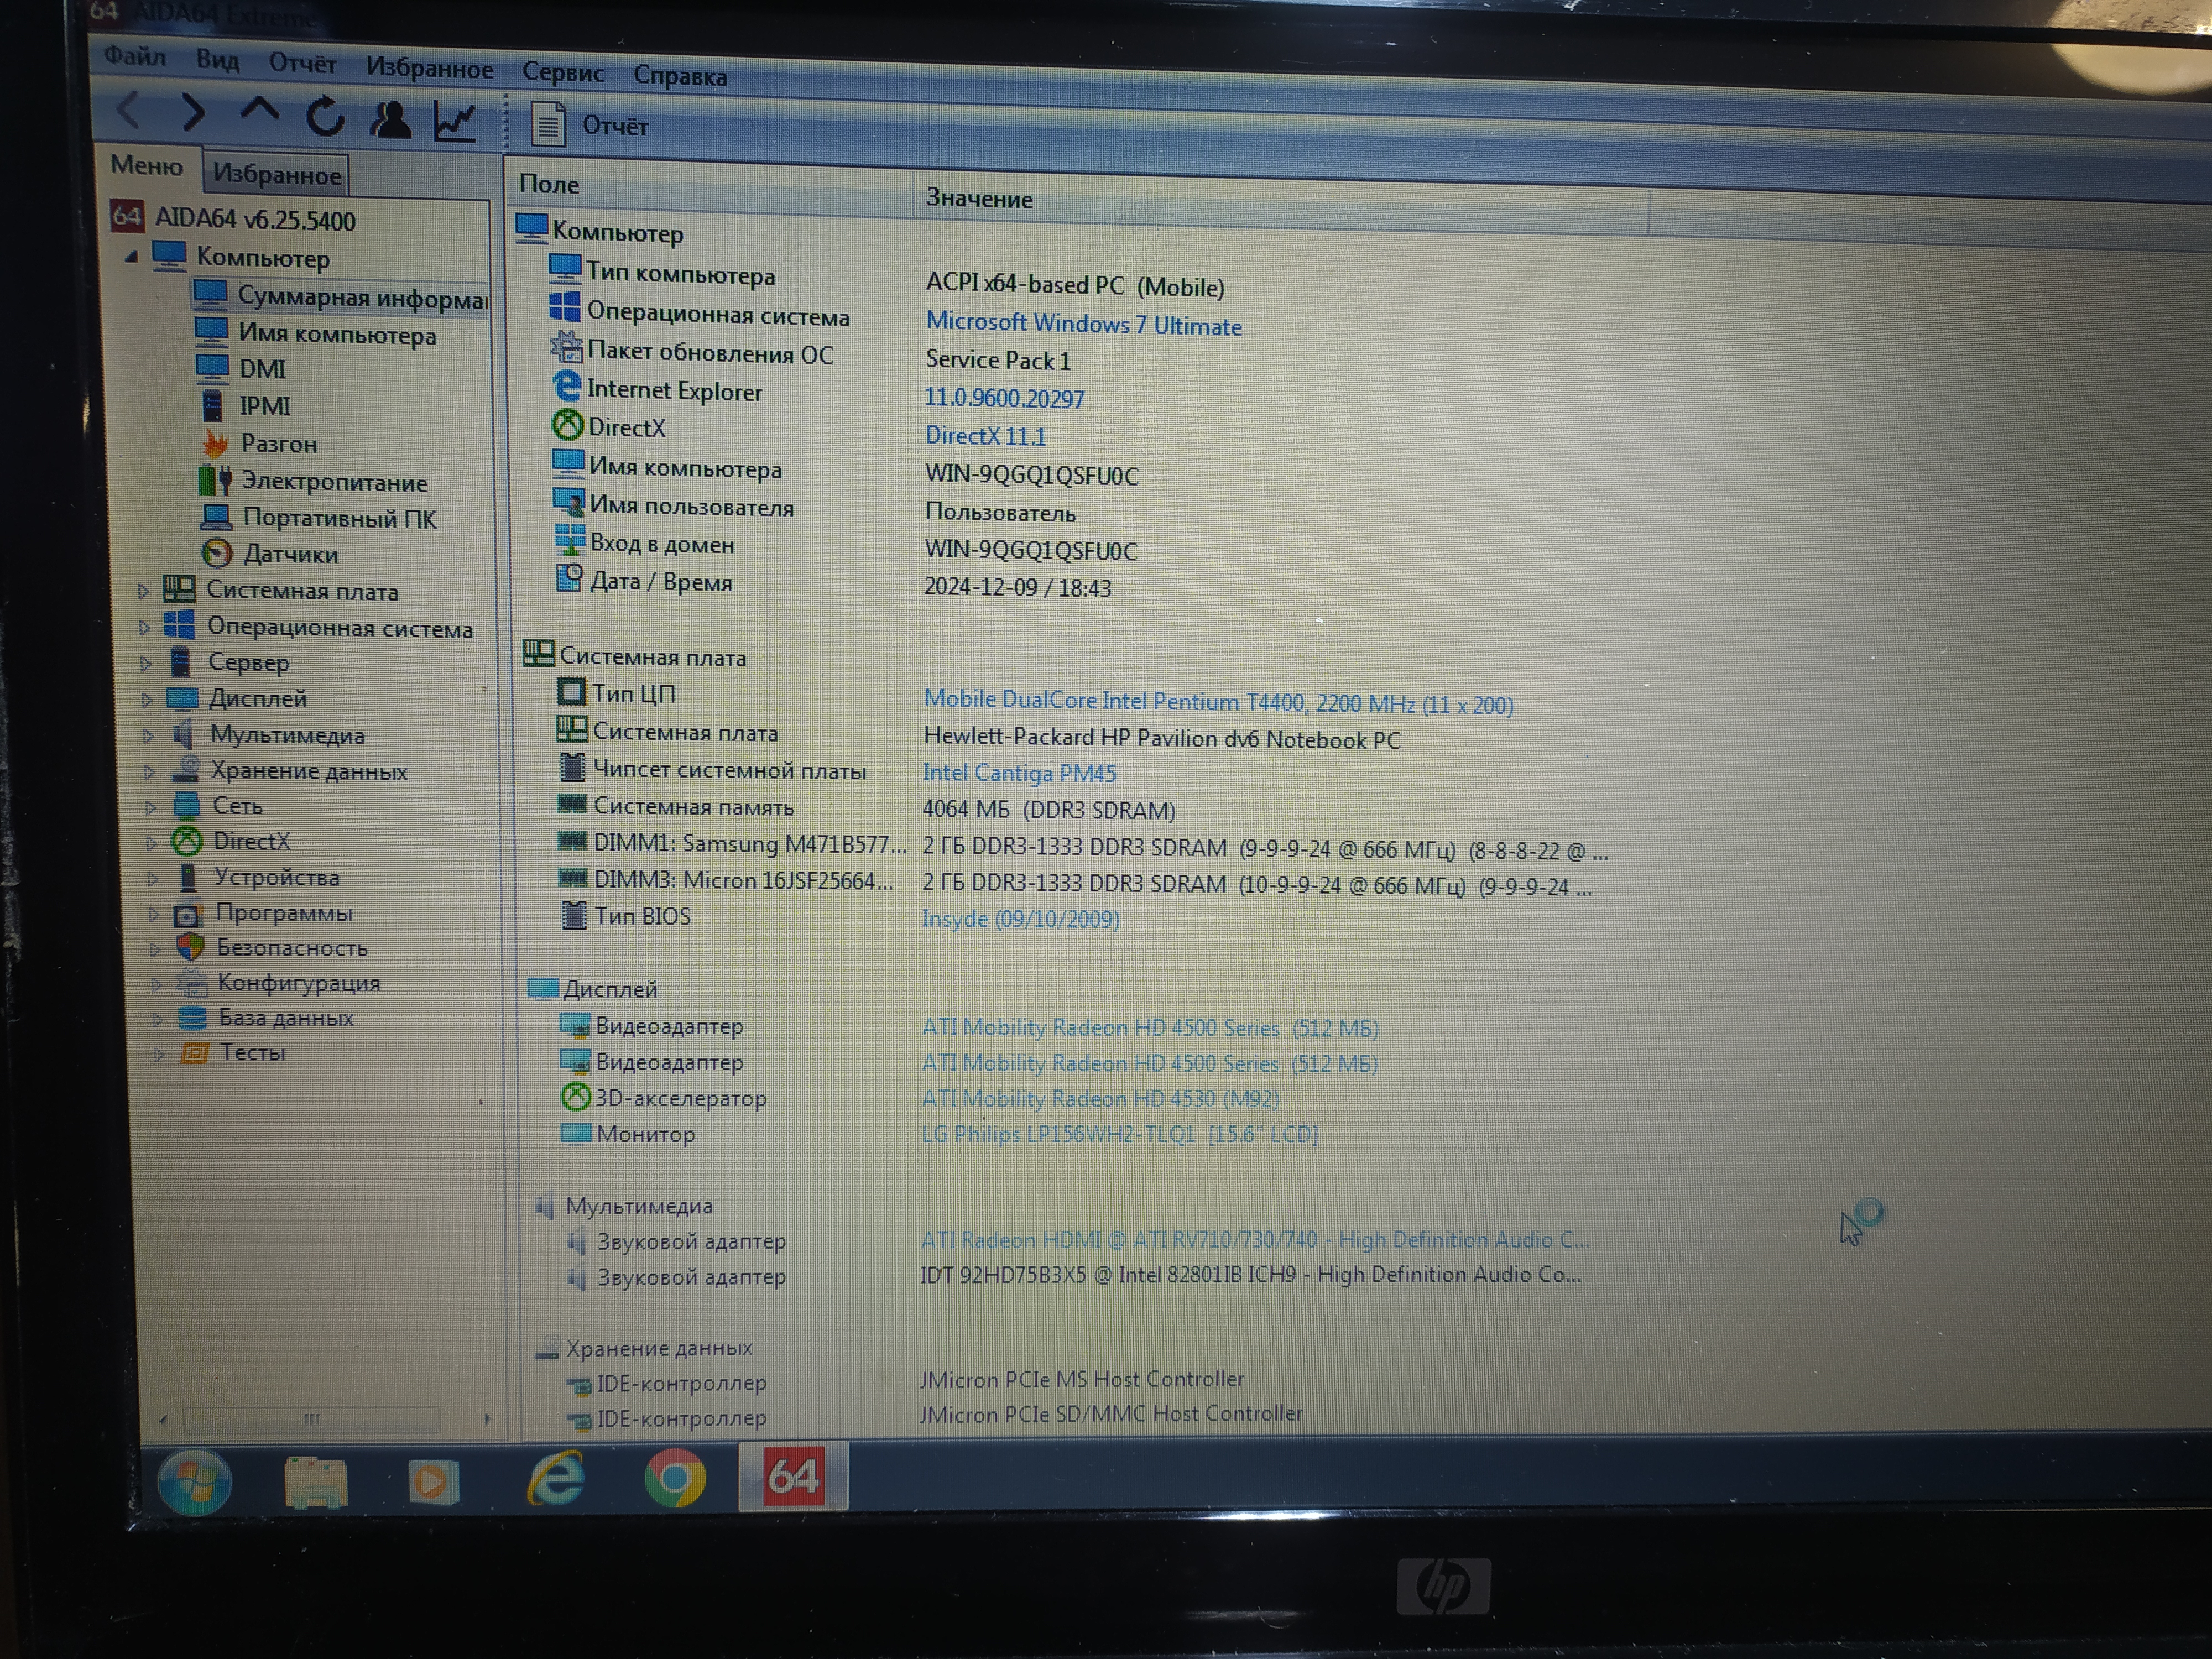Click the Конфигурация tree icon
Screen dimensions: 2212x1659
pos(191,983)
